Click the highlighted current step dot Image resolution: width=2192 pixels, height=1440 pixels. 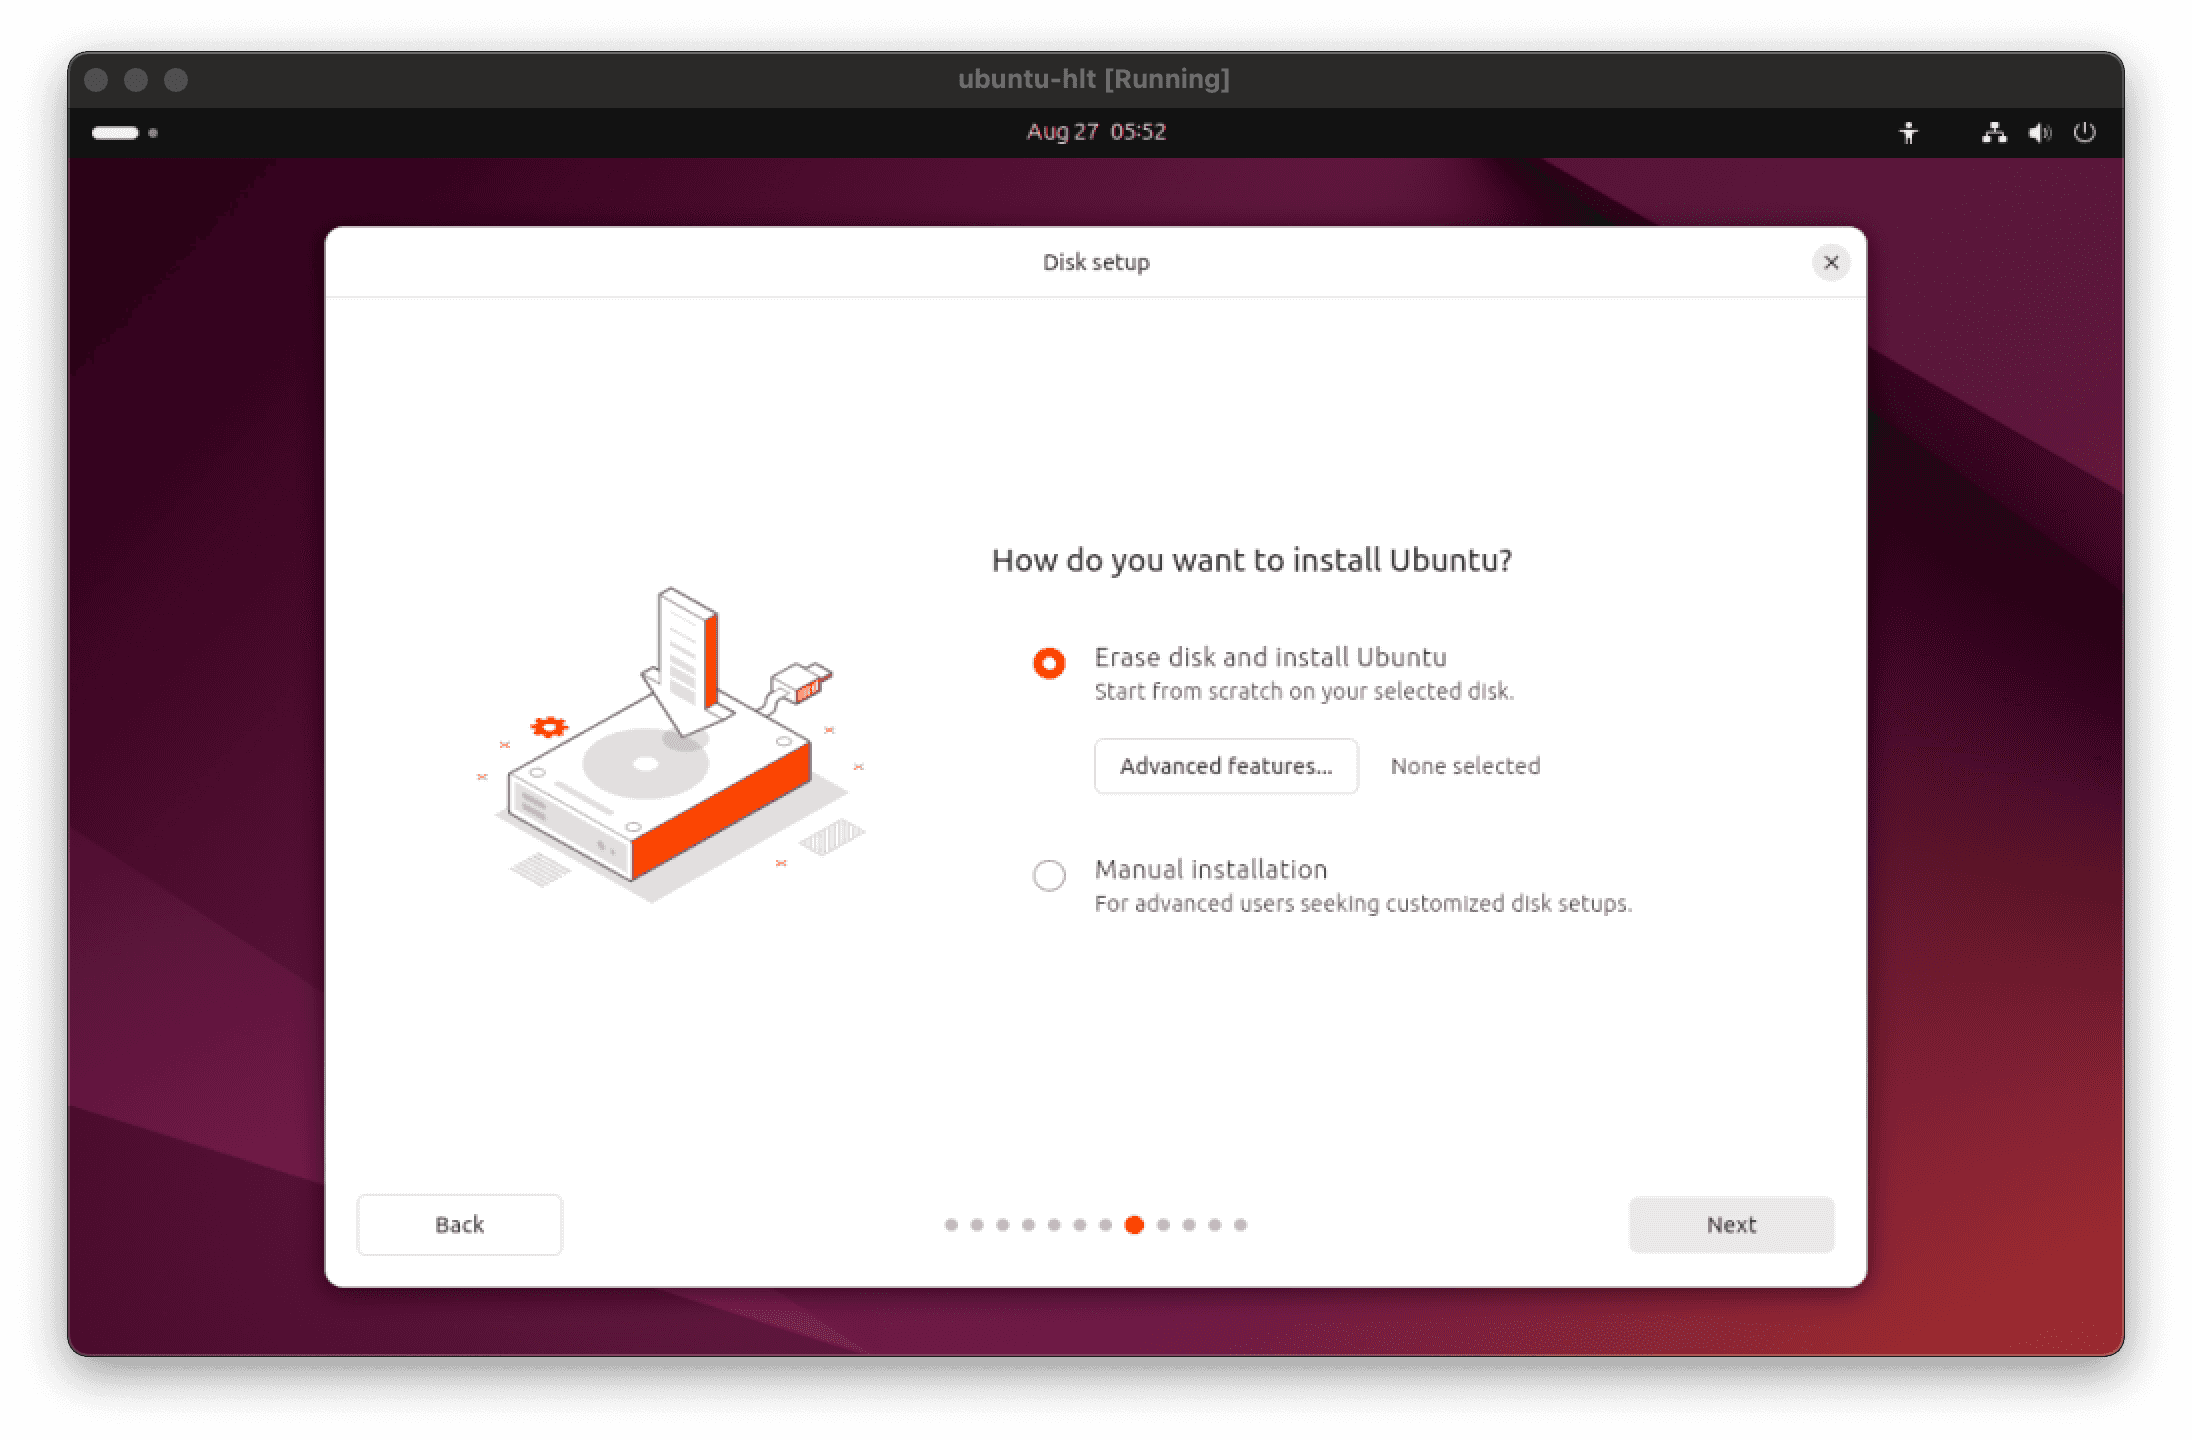[x=1134, y=1225]
